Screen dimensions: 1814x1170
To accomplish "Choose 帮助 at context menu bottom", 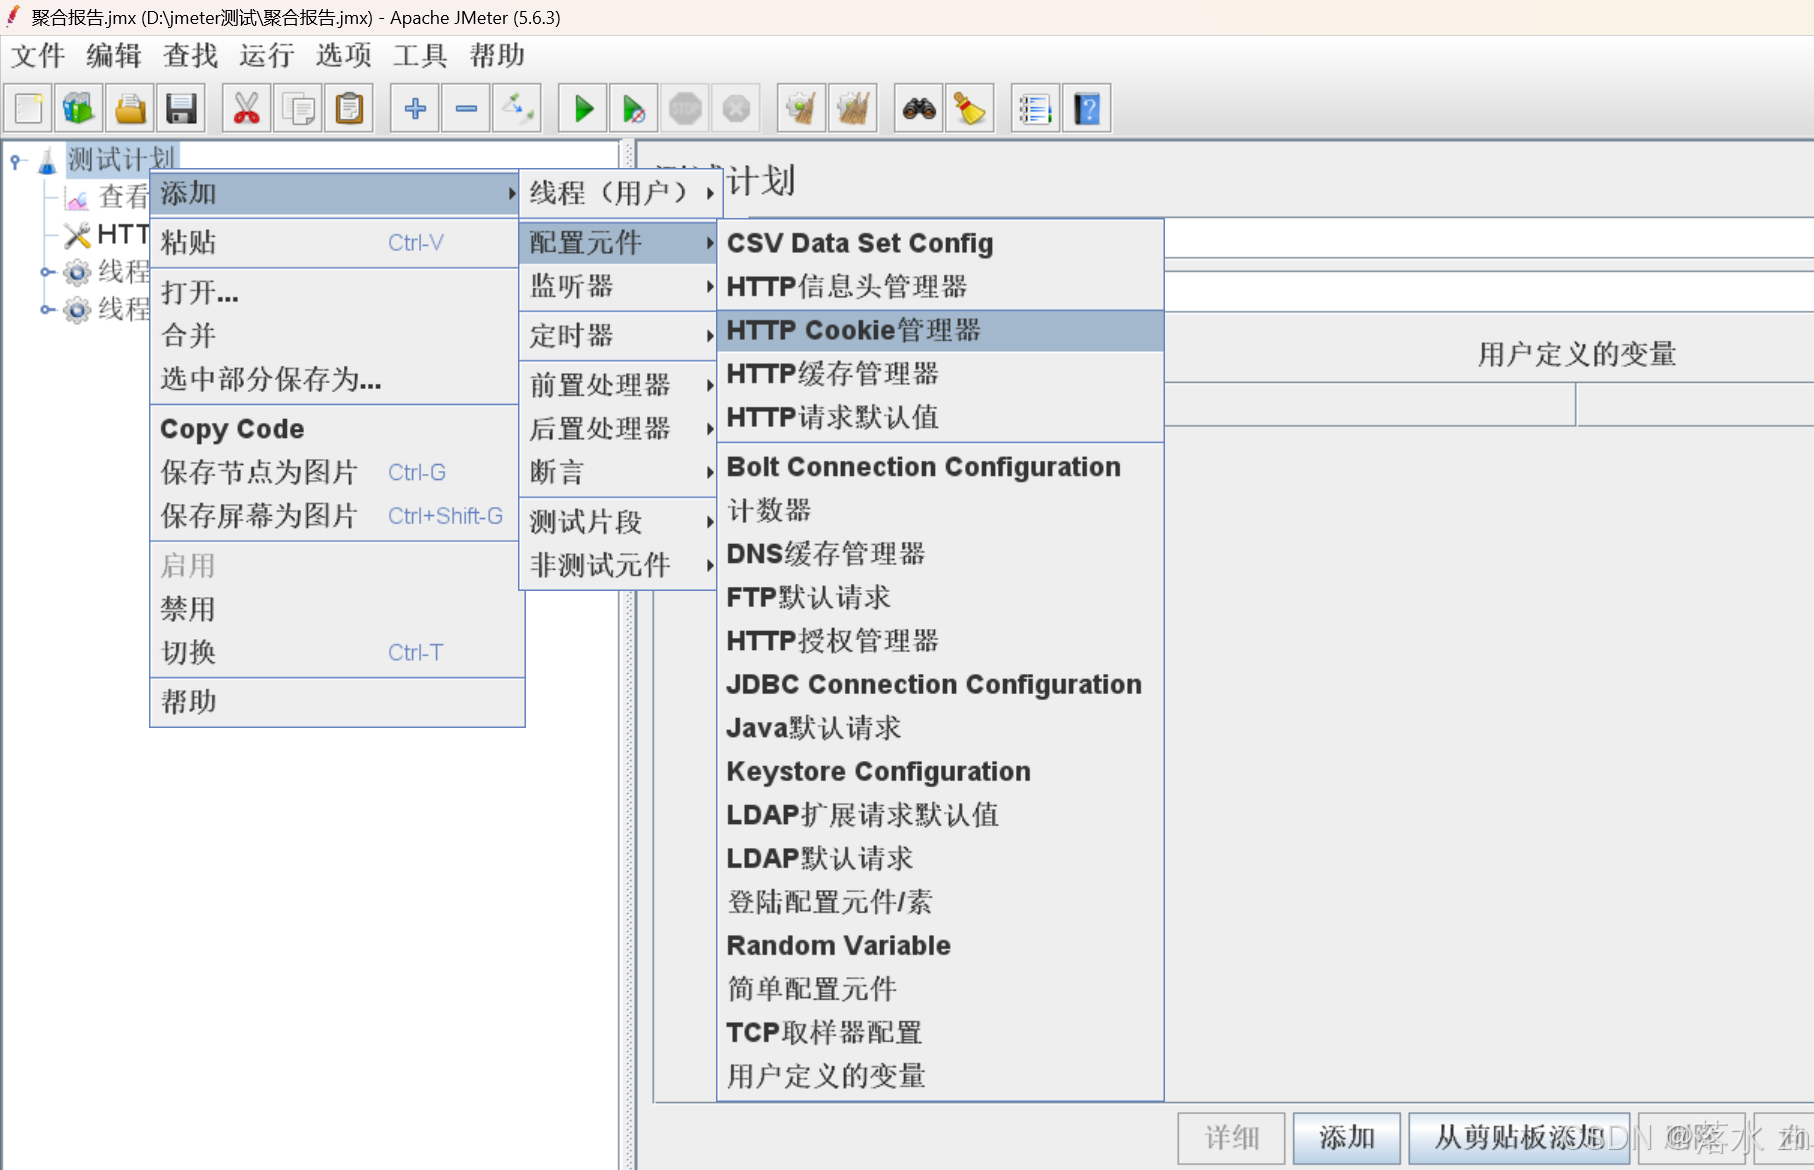I will pyautogui.click(x=337, y=702).
